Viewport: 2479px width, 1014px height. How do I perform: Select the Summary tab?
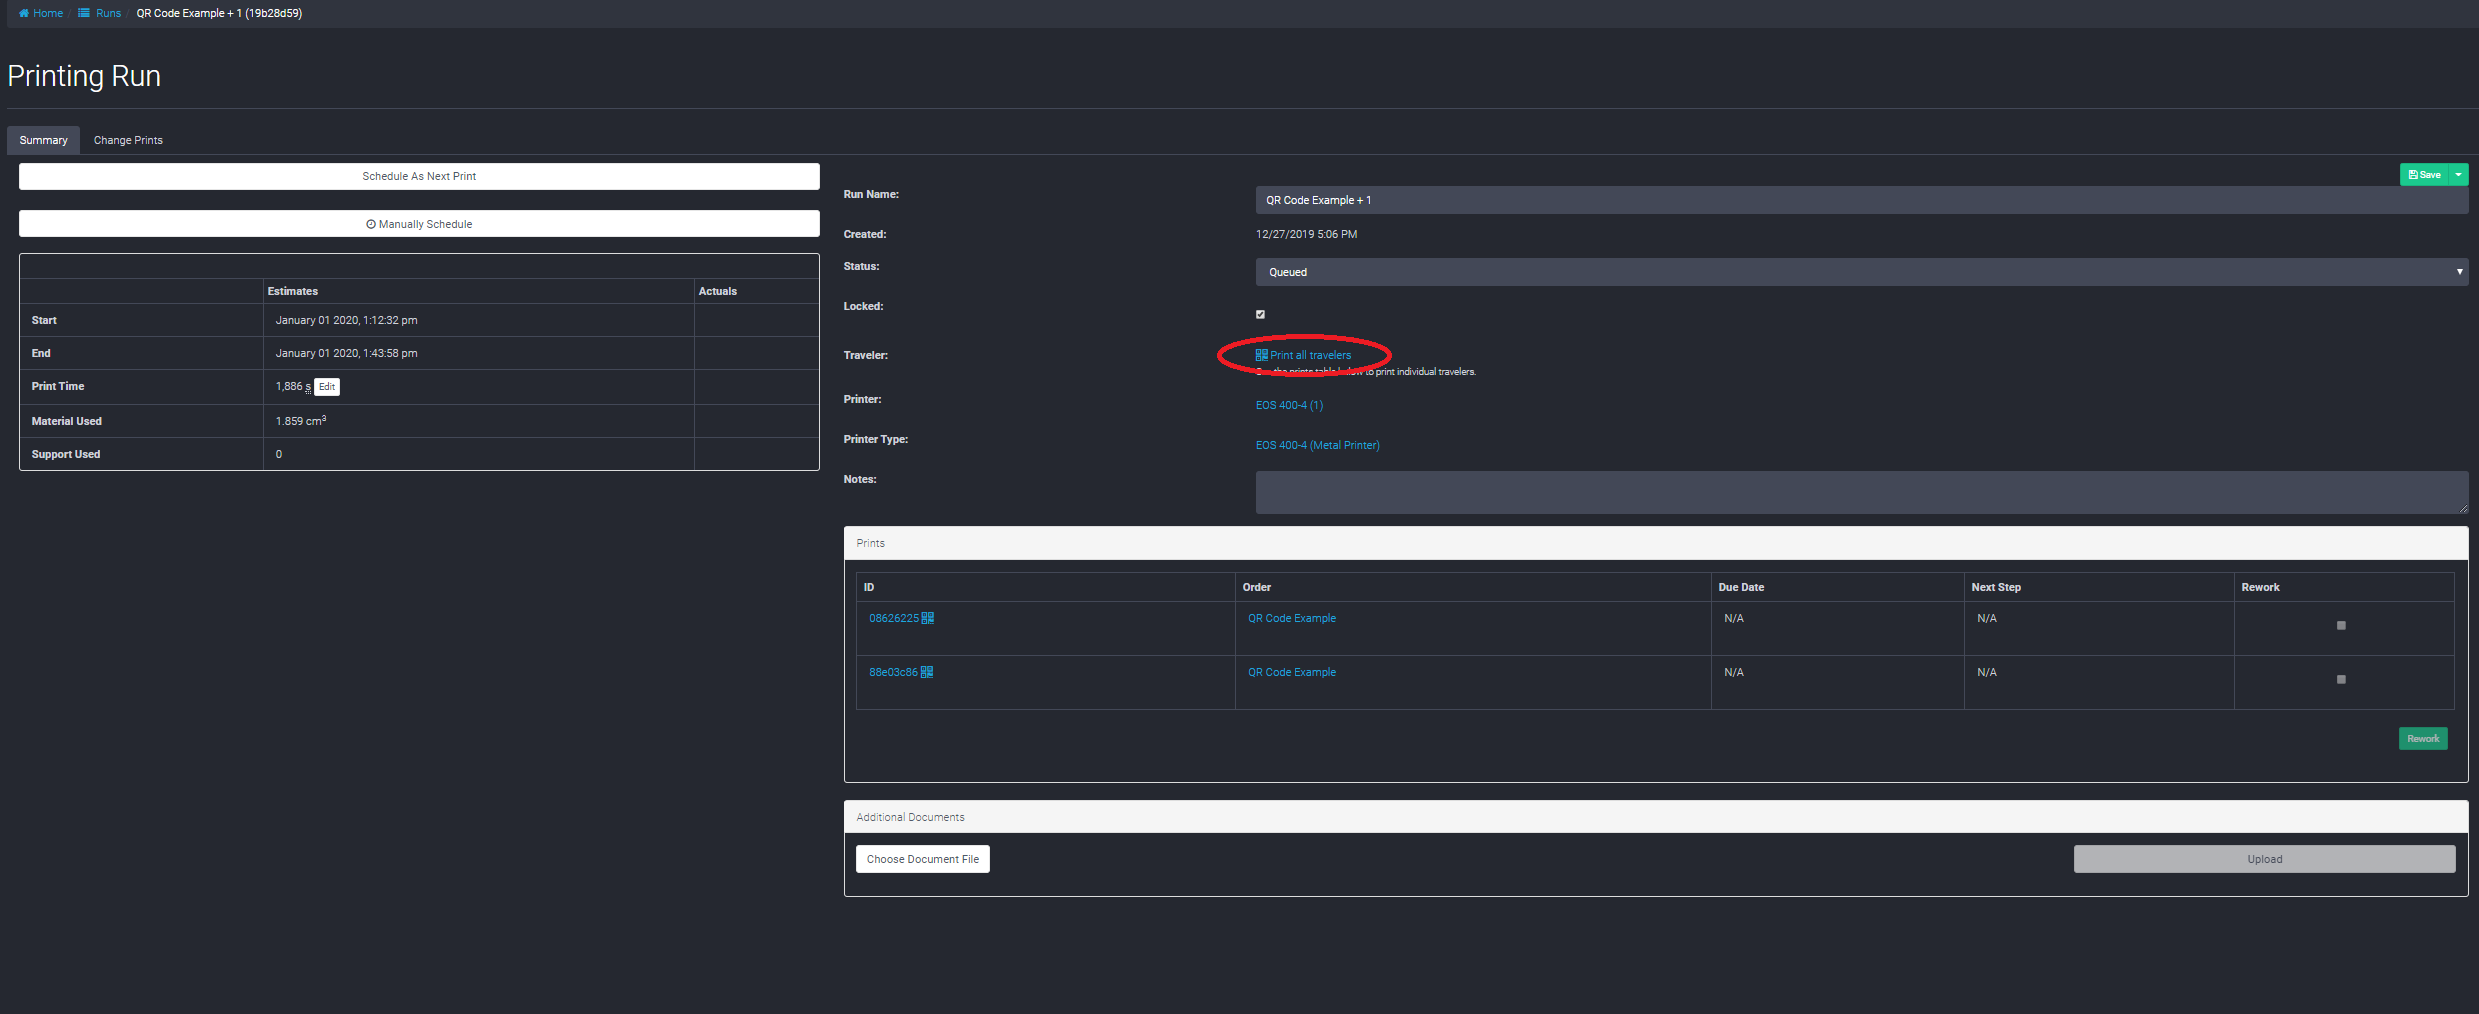coord(43,140)
